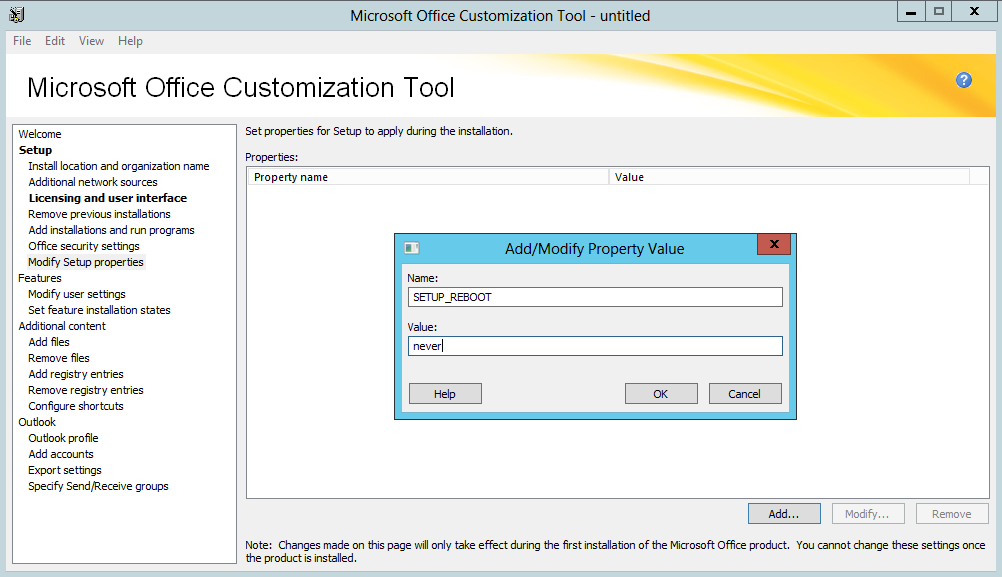Image resolution: width=1002 pixels, height=577 pixels.
Task: Open Configure shortcuts page
Action: pos(75,406)
